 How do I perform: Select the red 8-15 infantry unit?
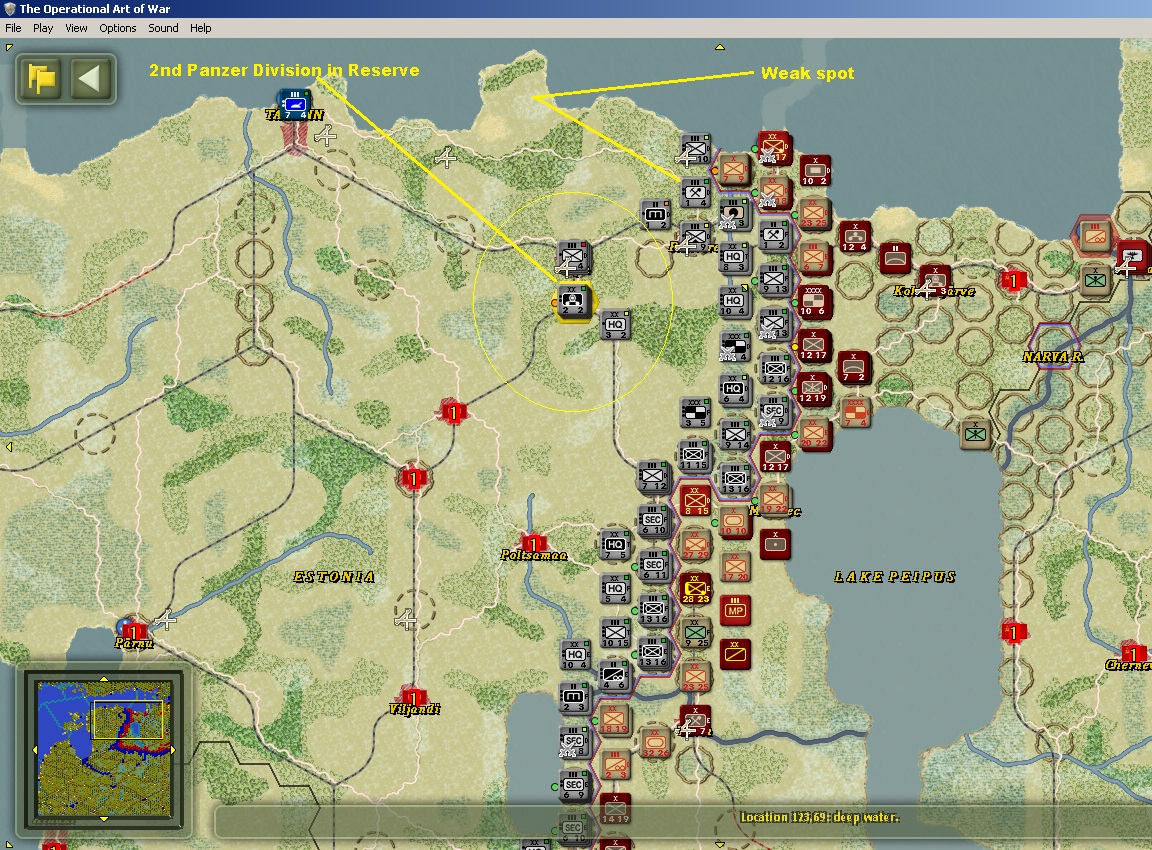pyautogui.click(x=695, y=500)
